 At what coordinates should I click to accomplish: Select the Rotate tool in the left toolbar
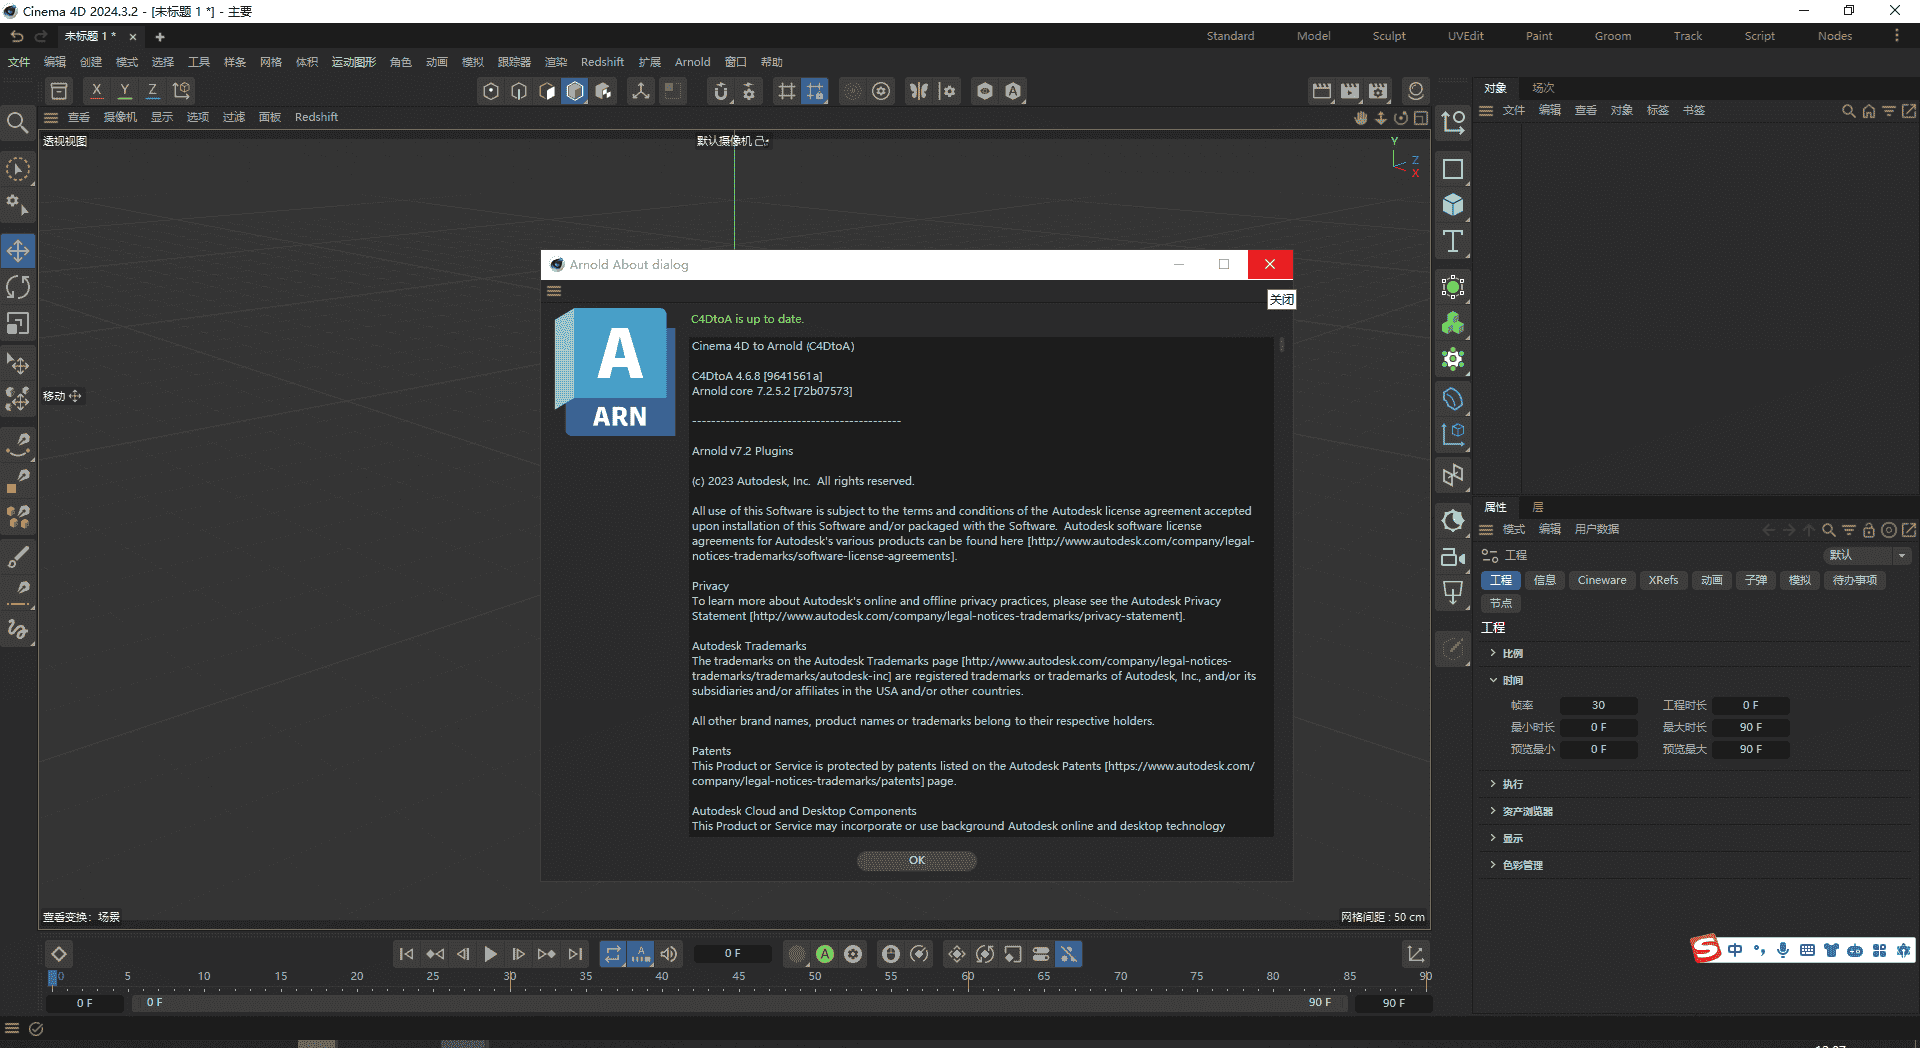(x=18, y=287)
